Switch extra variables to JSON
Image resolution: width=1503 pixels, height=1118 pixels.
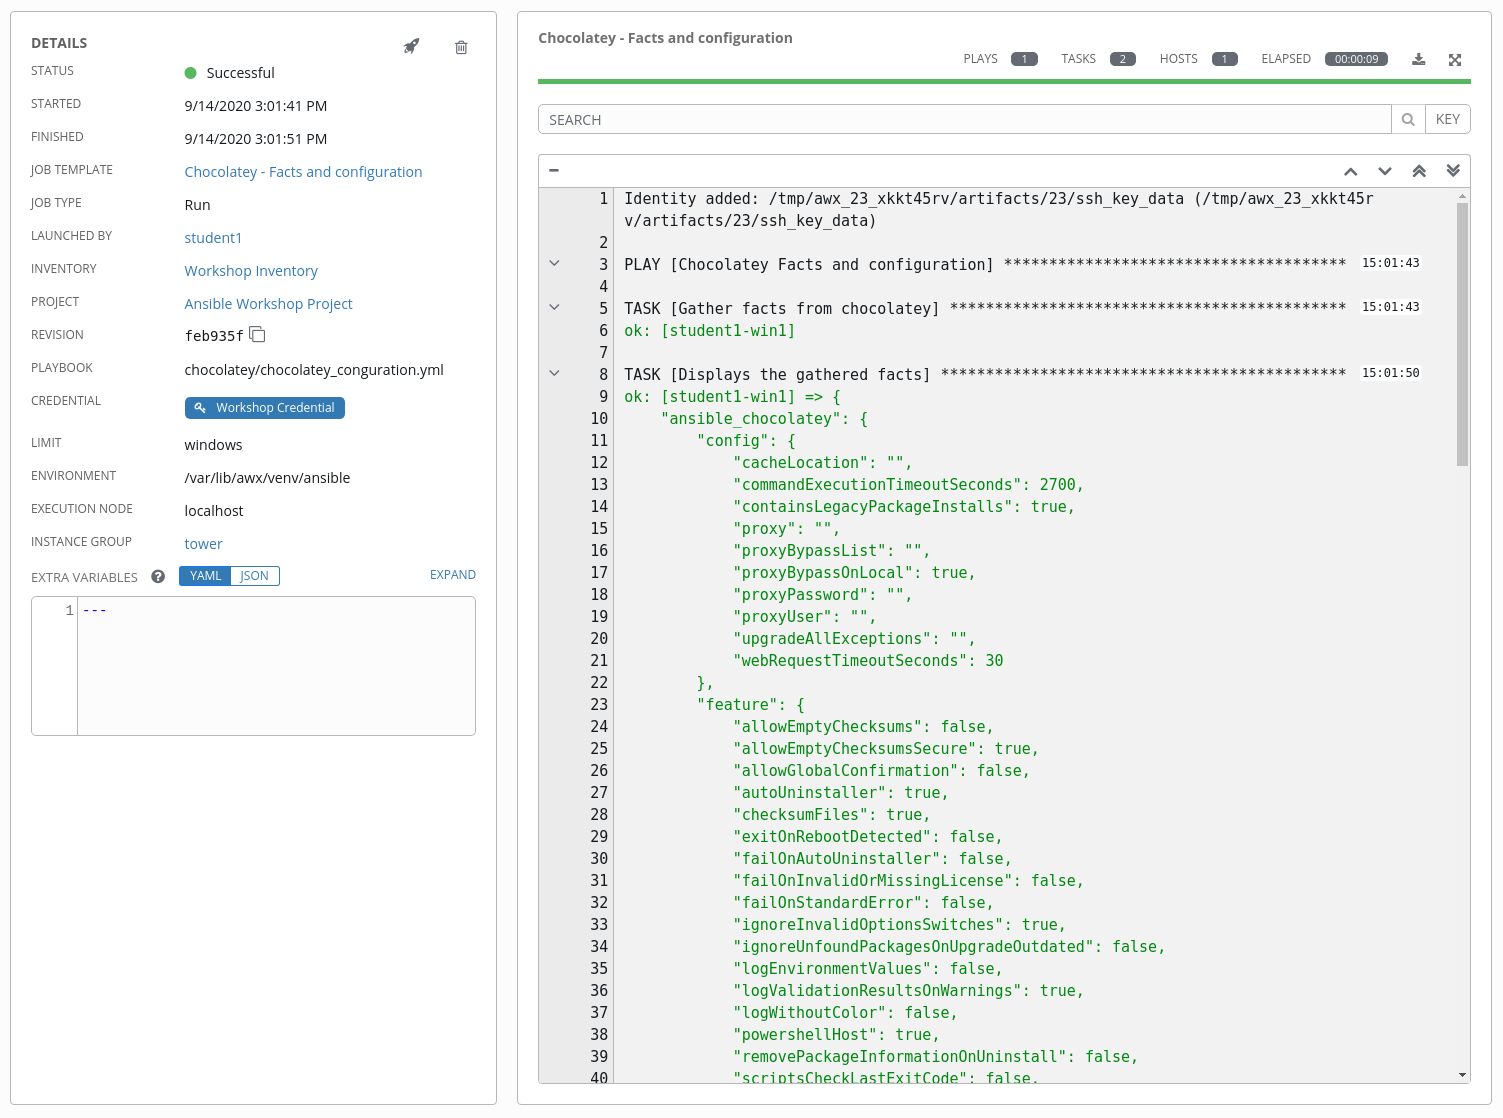255,576
